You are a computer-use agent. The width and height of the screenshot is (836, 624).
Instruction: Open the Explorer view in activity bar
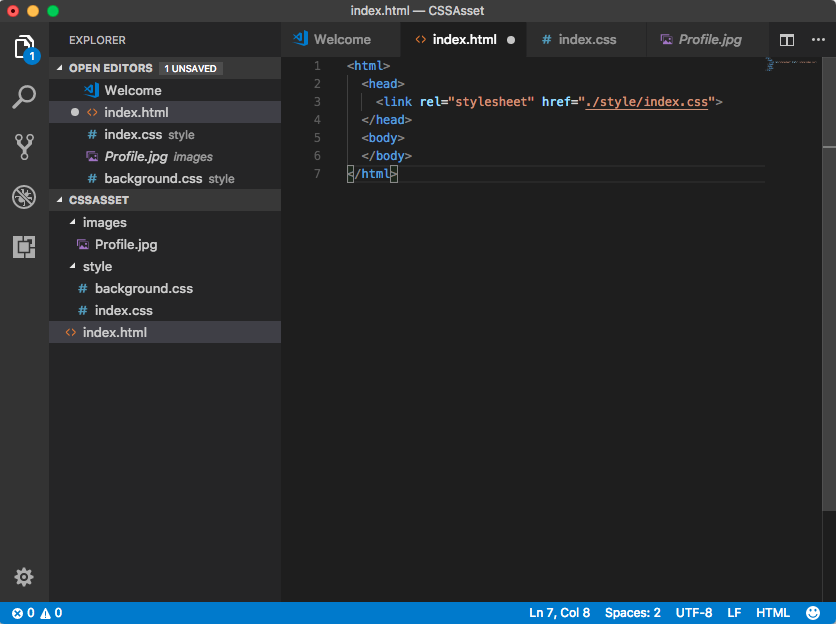click(x=25, y=48)
